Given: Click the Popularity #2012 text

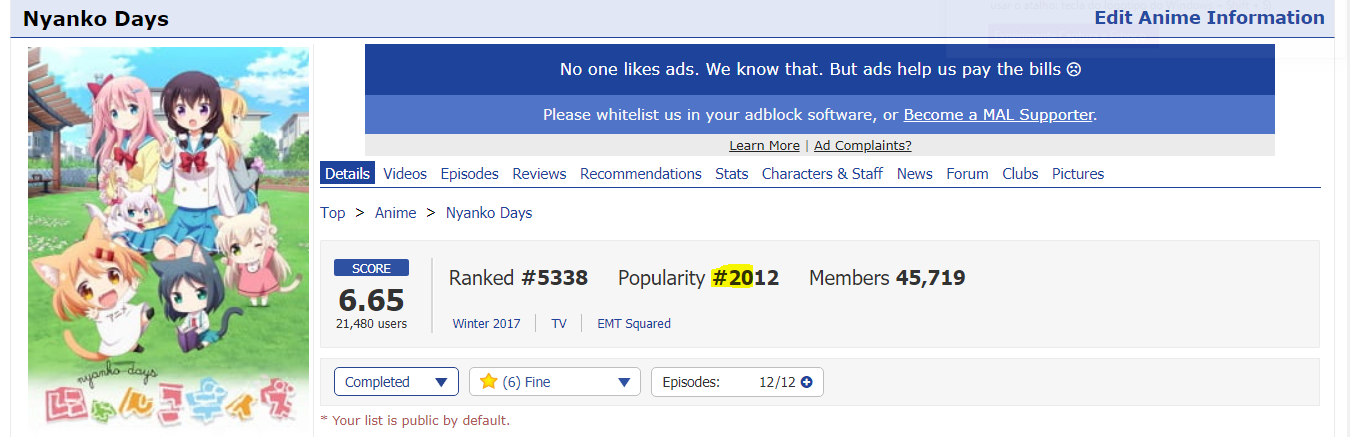Looking at the screenshot, I should pos(698,278).
